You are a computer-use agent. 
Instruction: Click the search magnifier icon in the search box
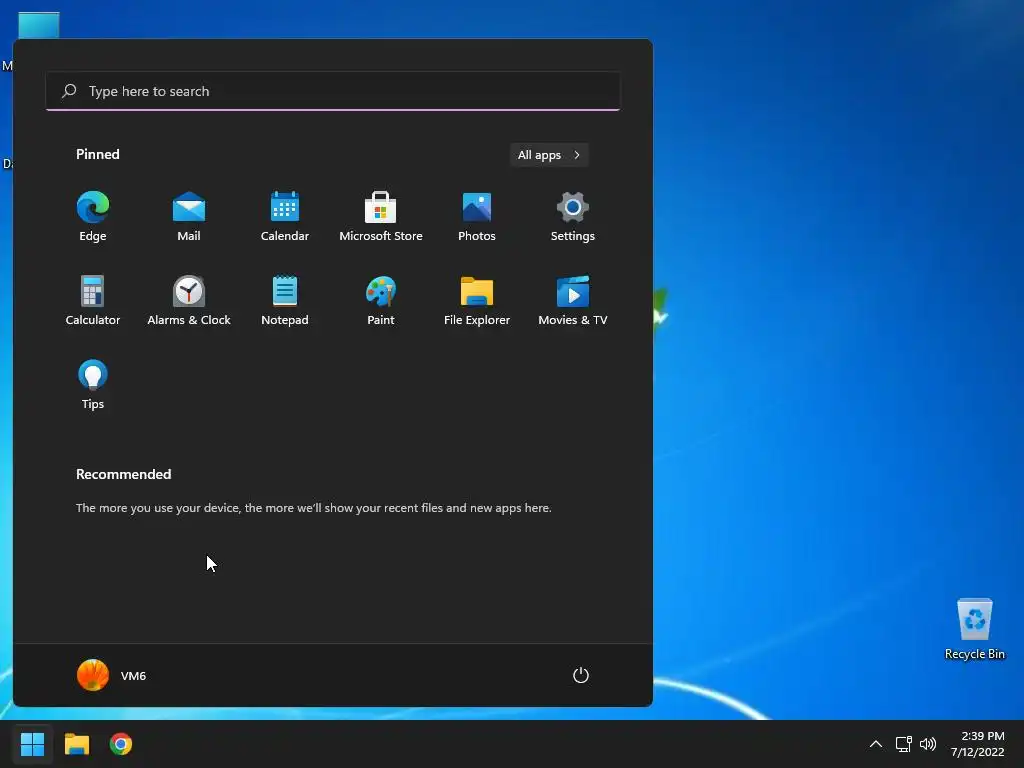coord(69,91)
